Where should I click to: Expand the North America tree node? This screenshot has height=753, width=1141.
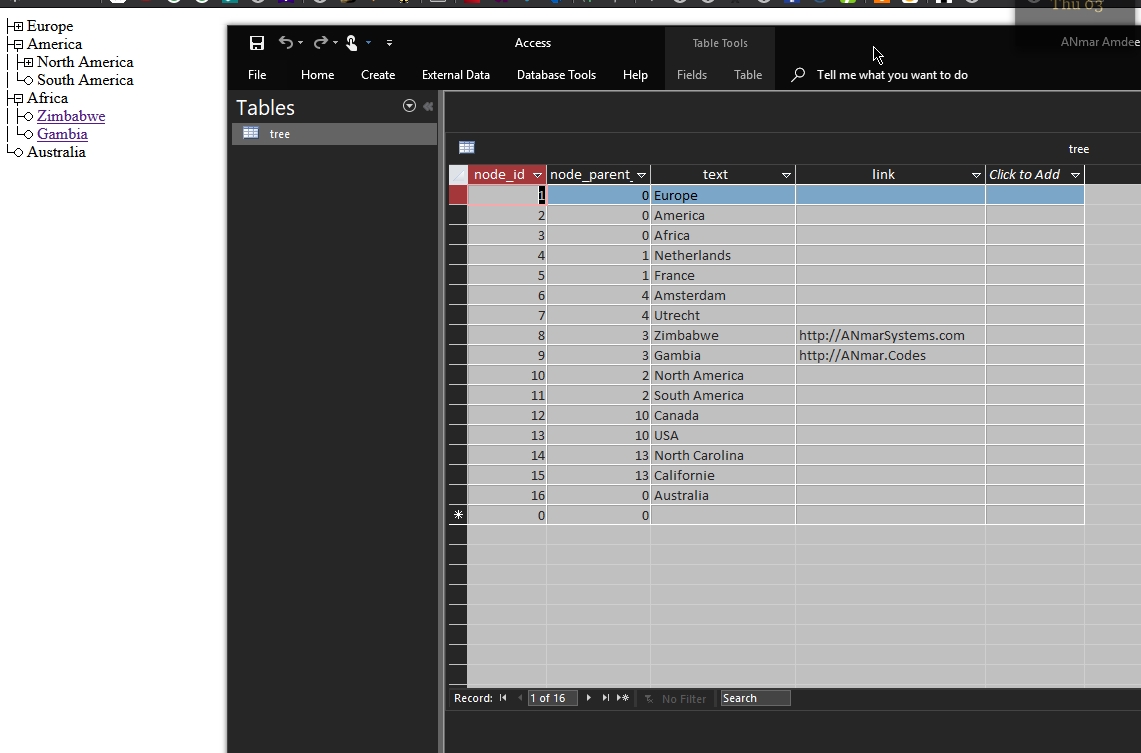coord(28,63)
